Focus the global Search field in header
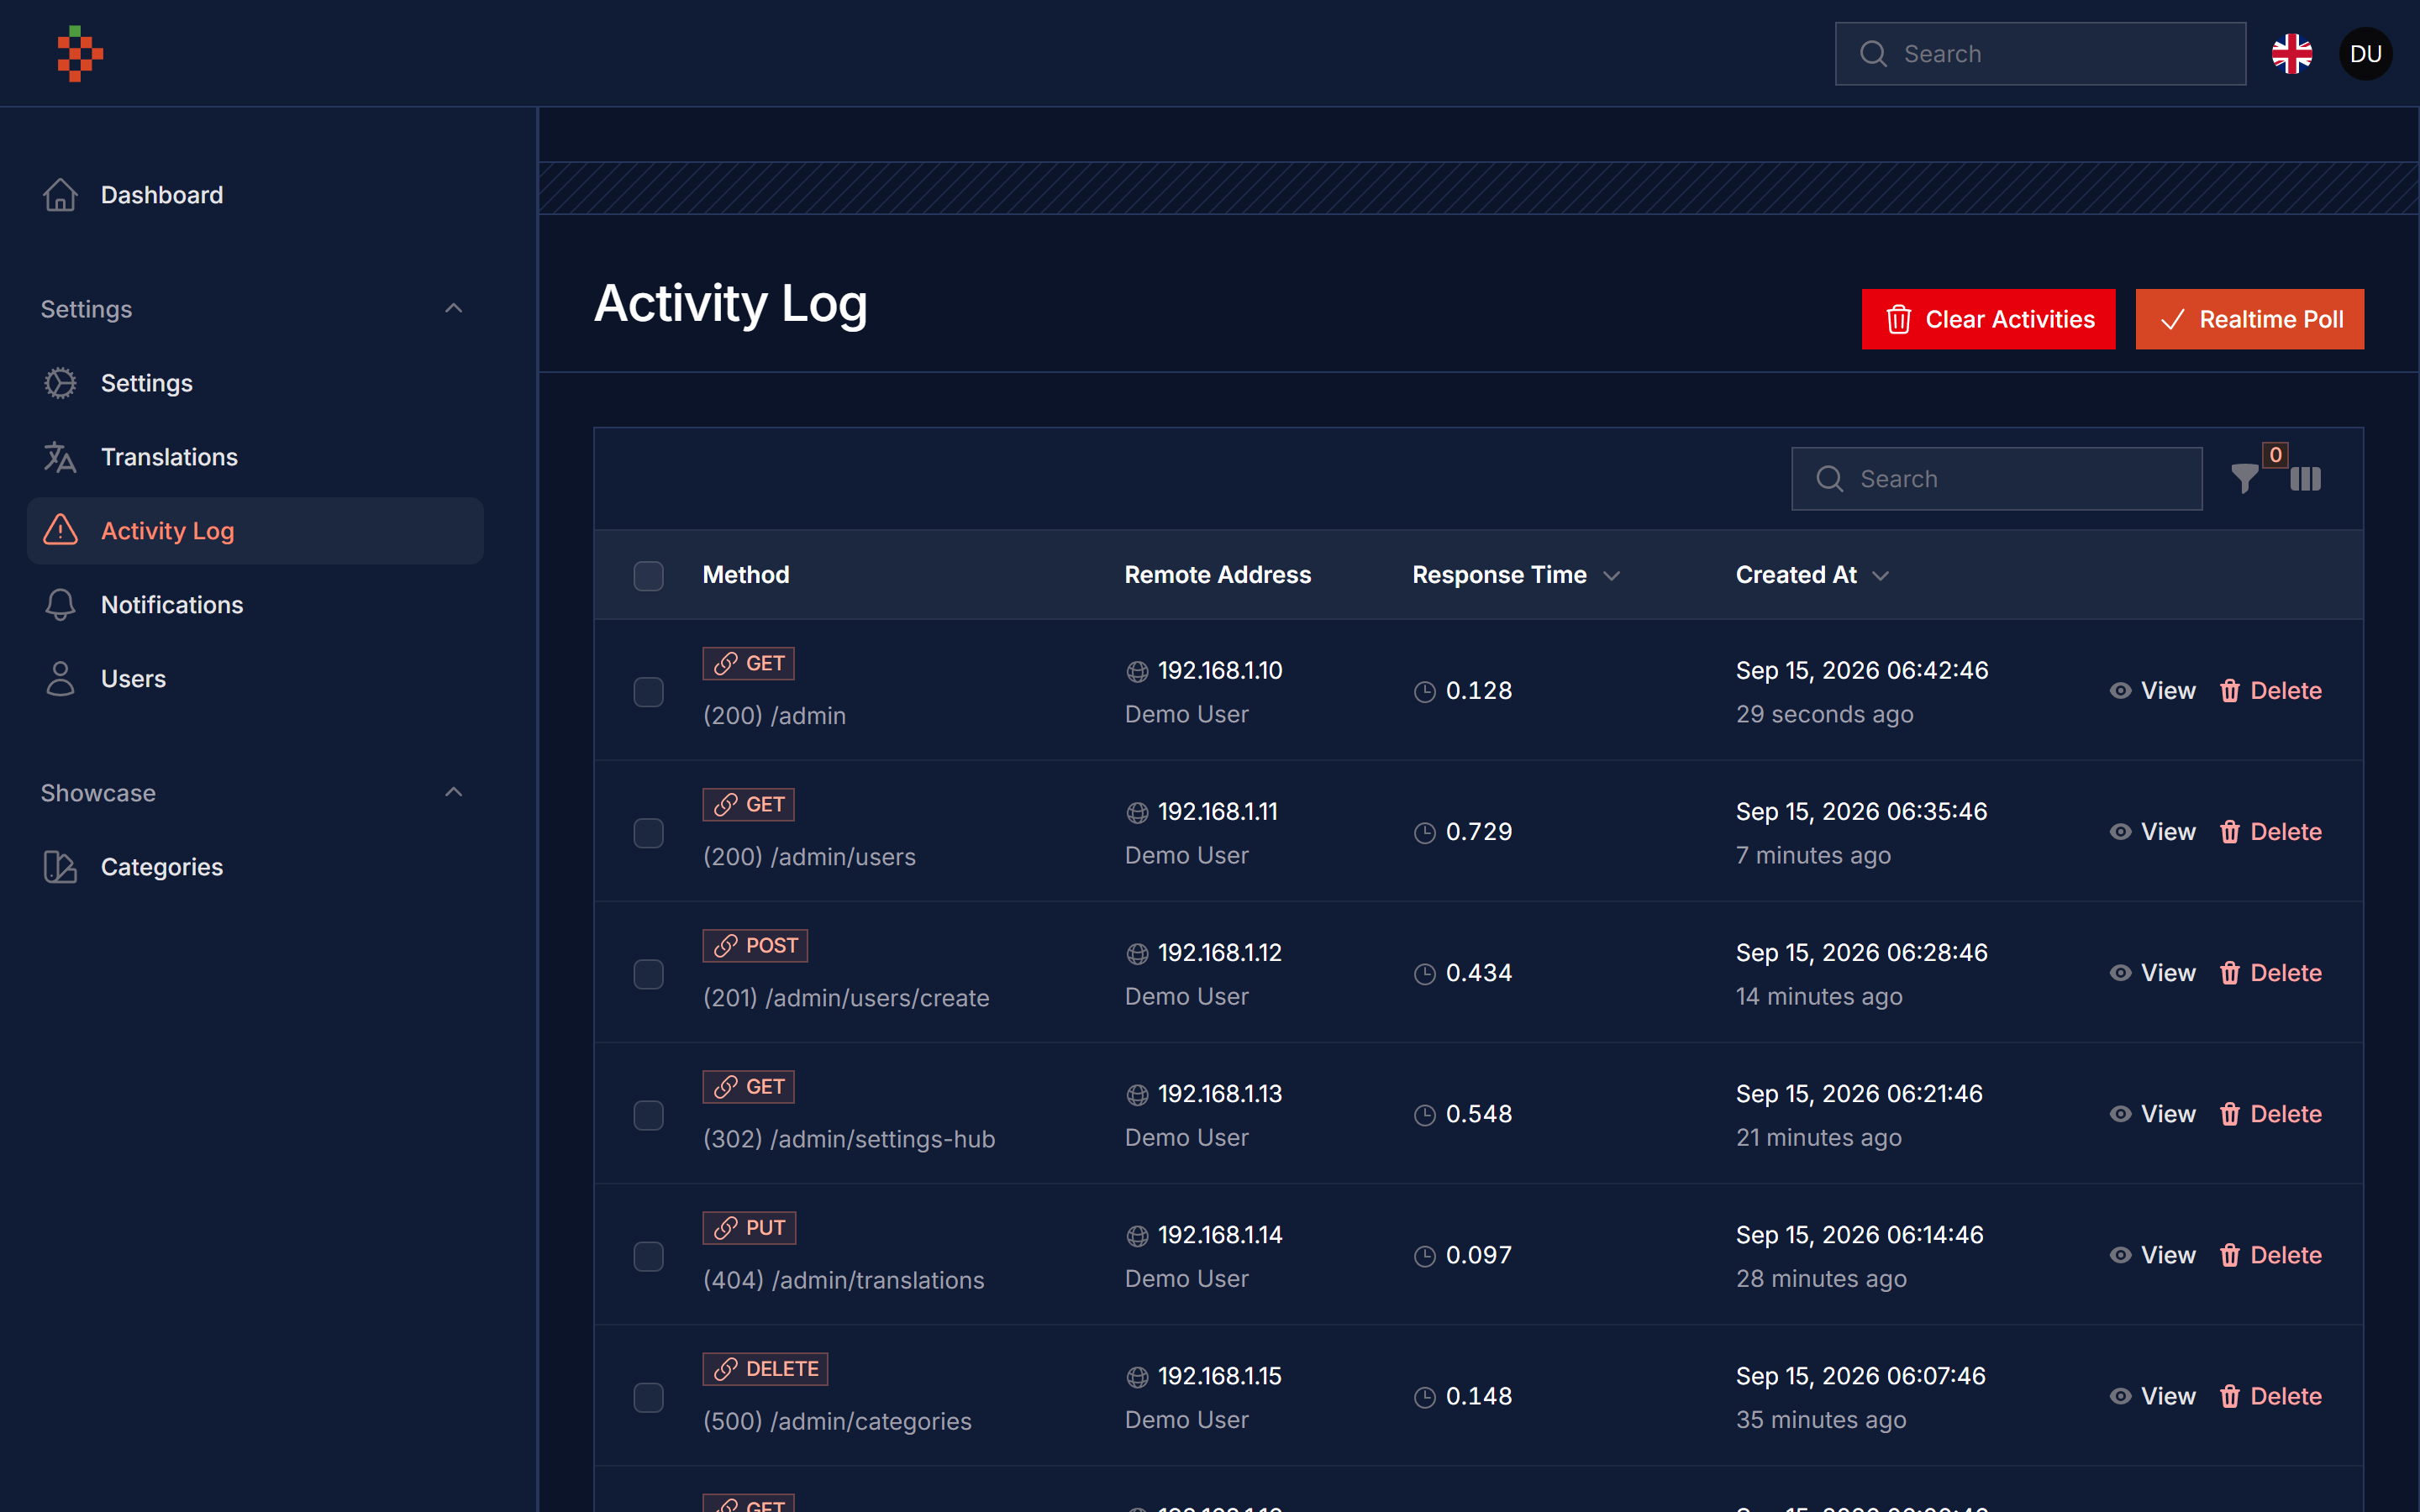The height and width of the screenshot is (1512, 2420). tap(2040, 54)
